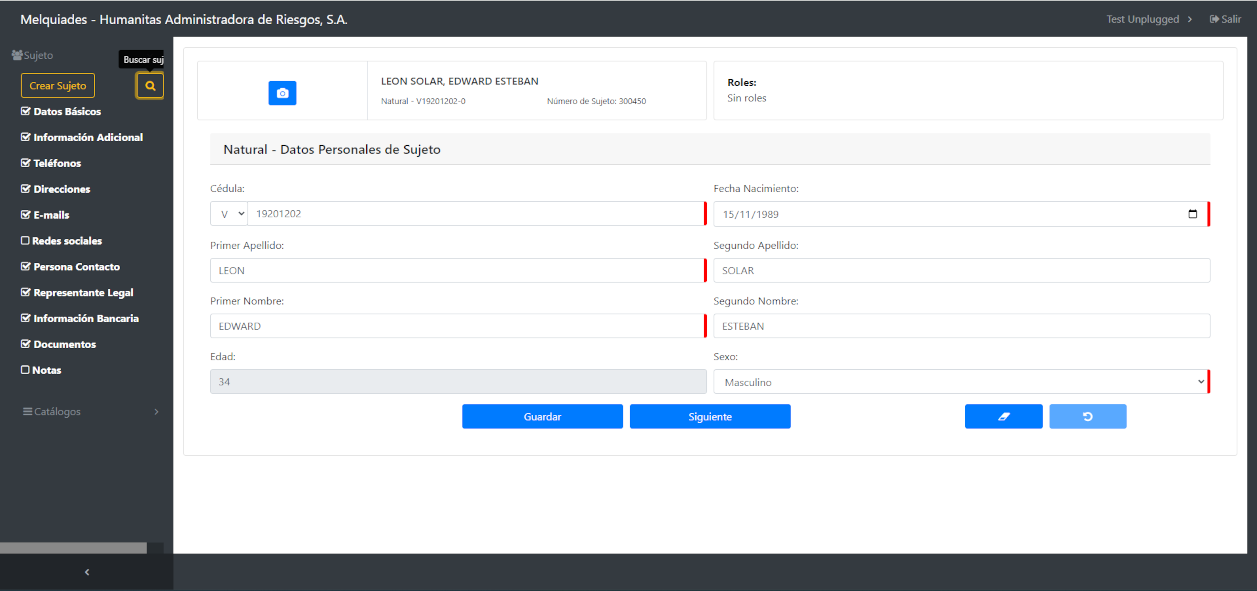Click the magnifier search subject icon
Viewport: 1257px width, 591px height.
pyautogui.click(x=150, y=86)
